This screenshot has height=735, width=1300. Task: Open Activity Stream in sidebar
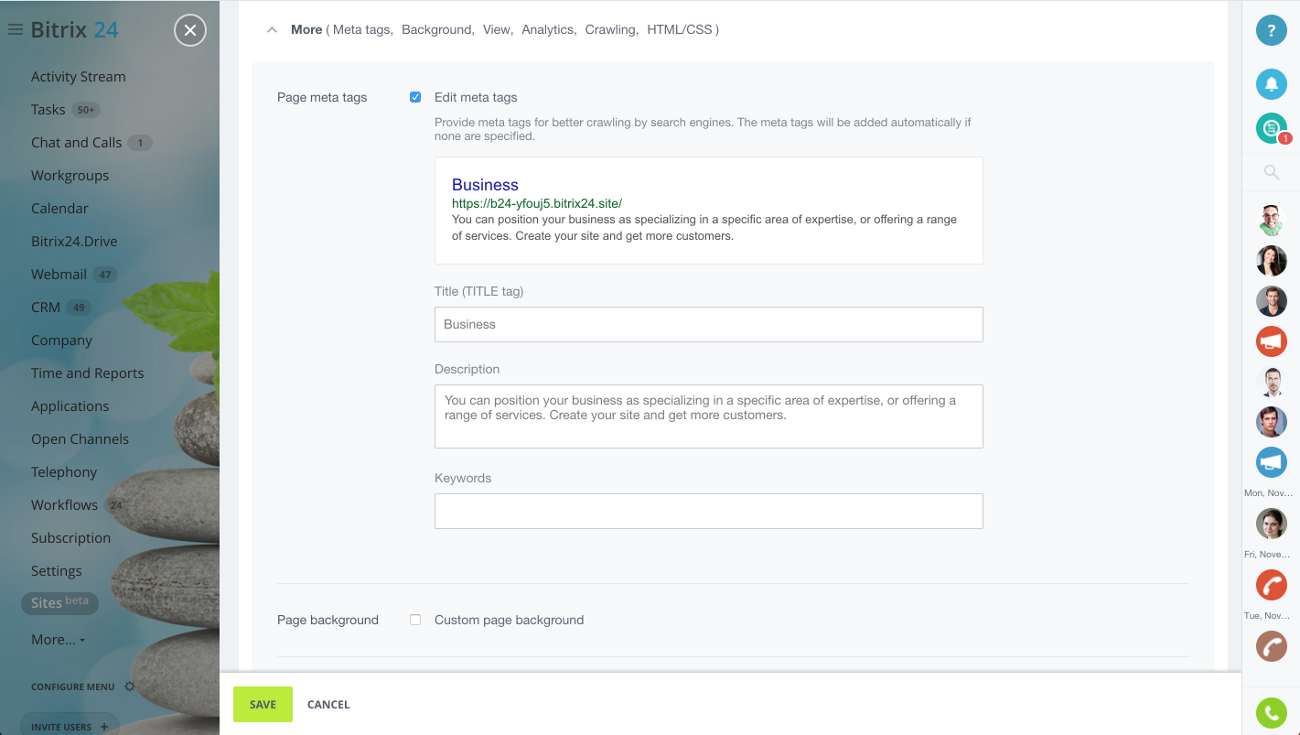pos(78,77)
